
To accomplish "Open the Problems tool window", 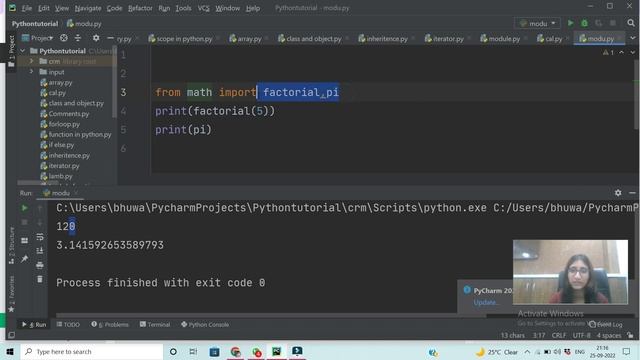I will coord(110,324).
